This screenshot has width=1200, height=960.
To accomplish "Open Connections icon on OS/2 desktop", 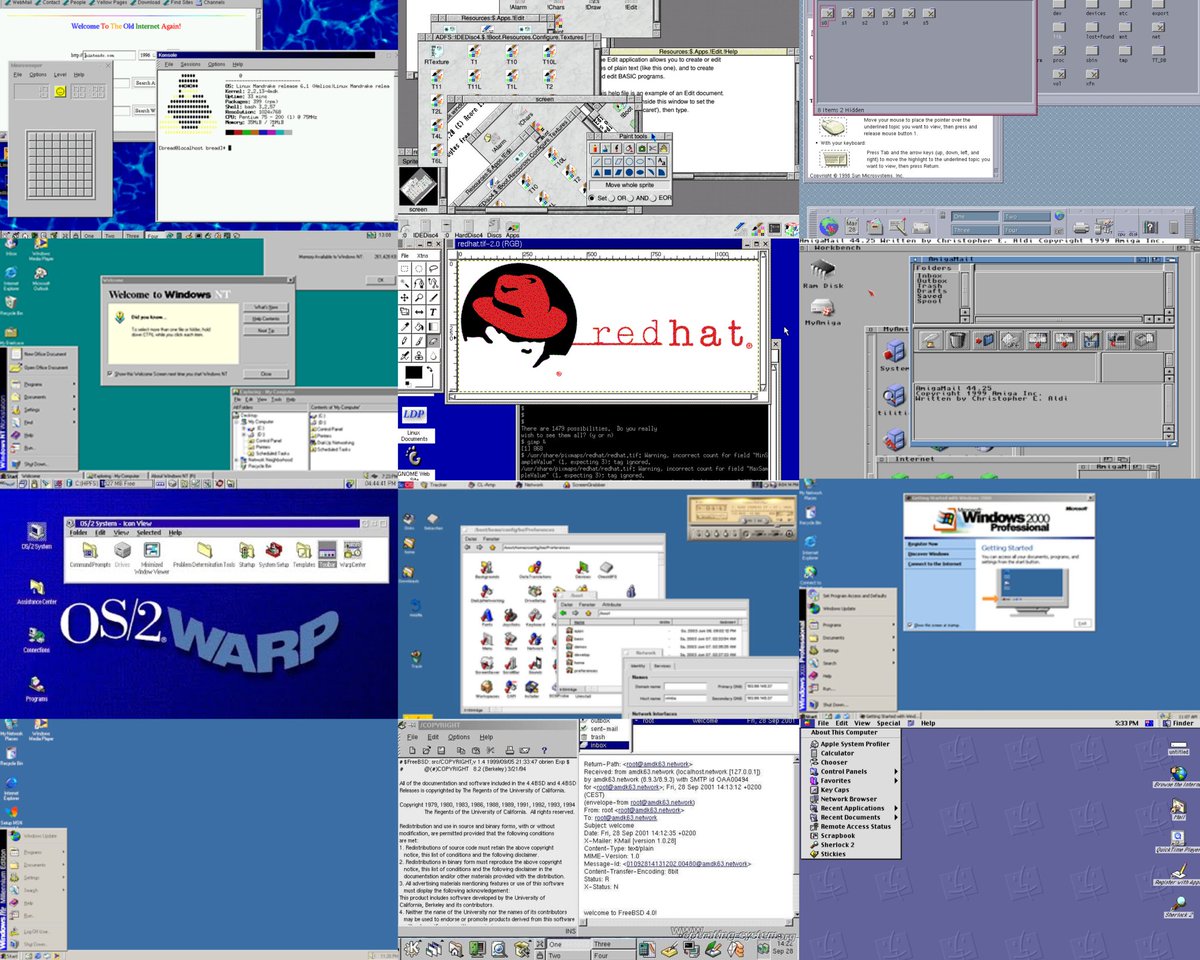I will [x=37, y=640].
